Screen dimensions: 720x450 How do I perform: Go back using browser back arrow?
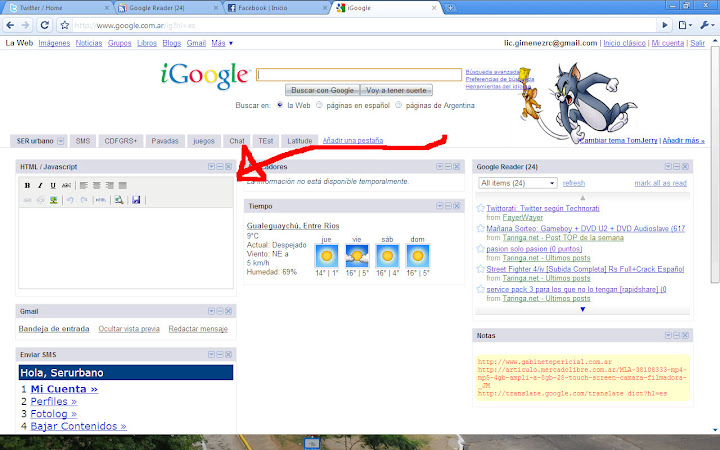[x=11, y=25]
